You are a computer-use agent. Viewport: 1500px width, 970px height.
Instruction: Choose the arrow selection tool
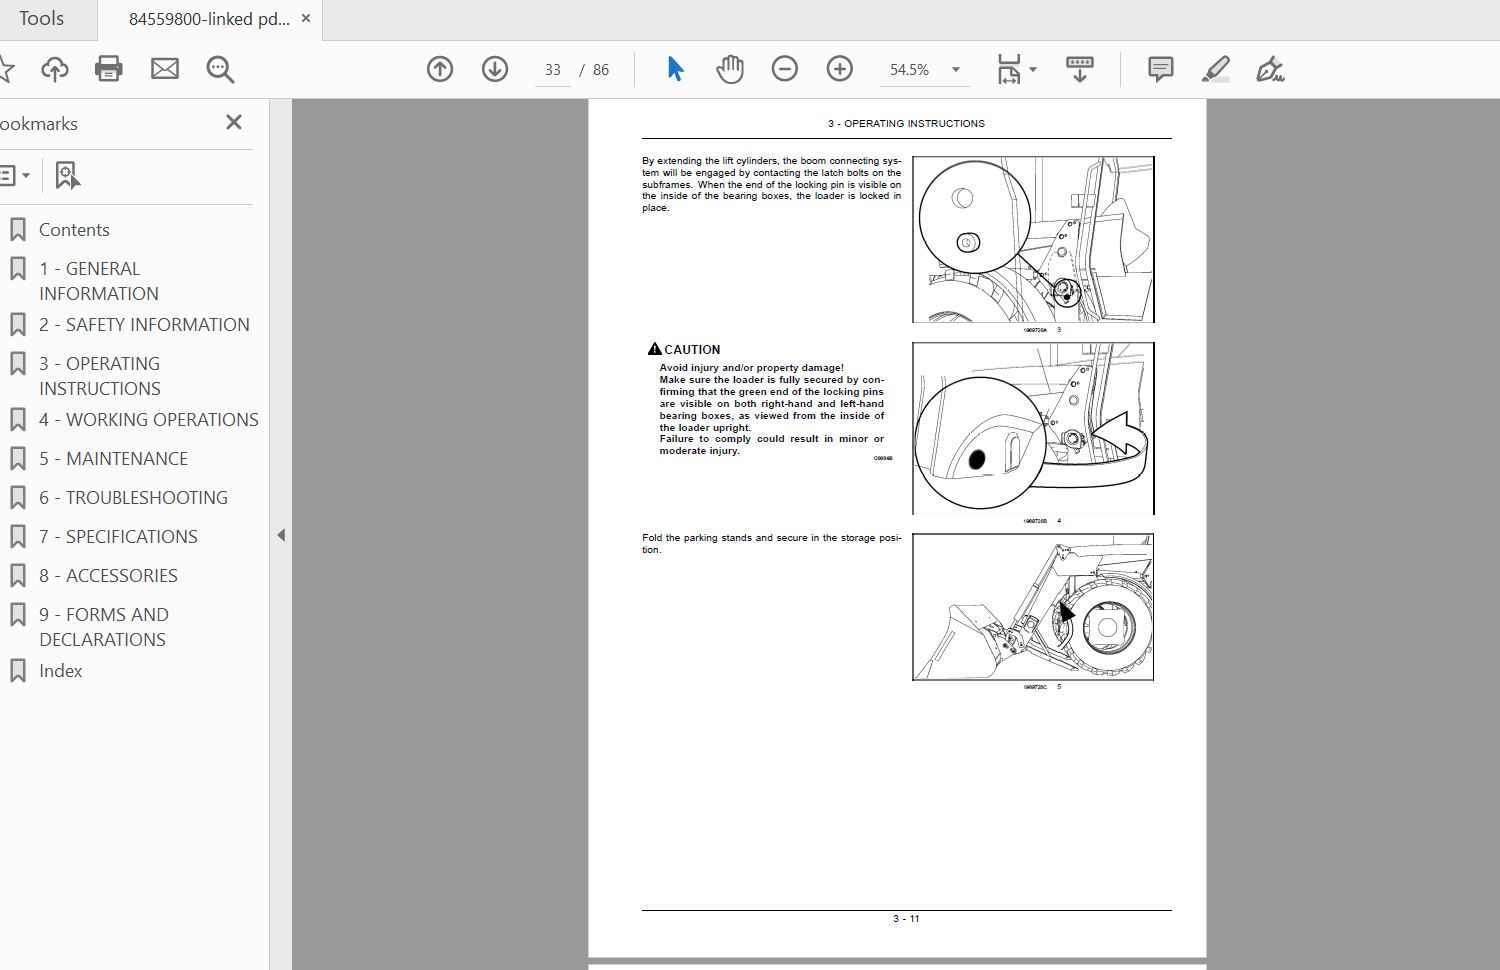click(675, 69)
